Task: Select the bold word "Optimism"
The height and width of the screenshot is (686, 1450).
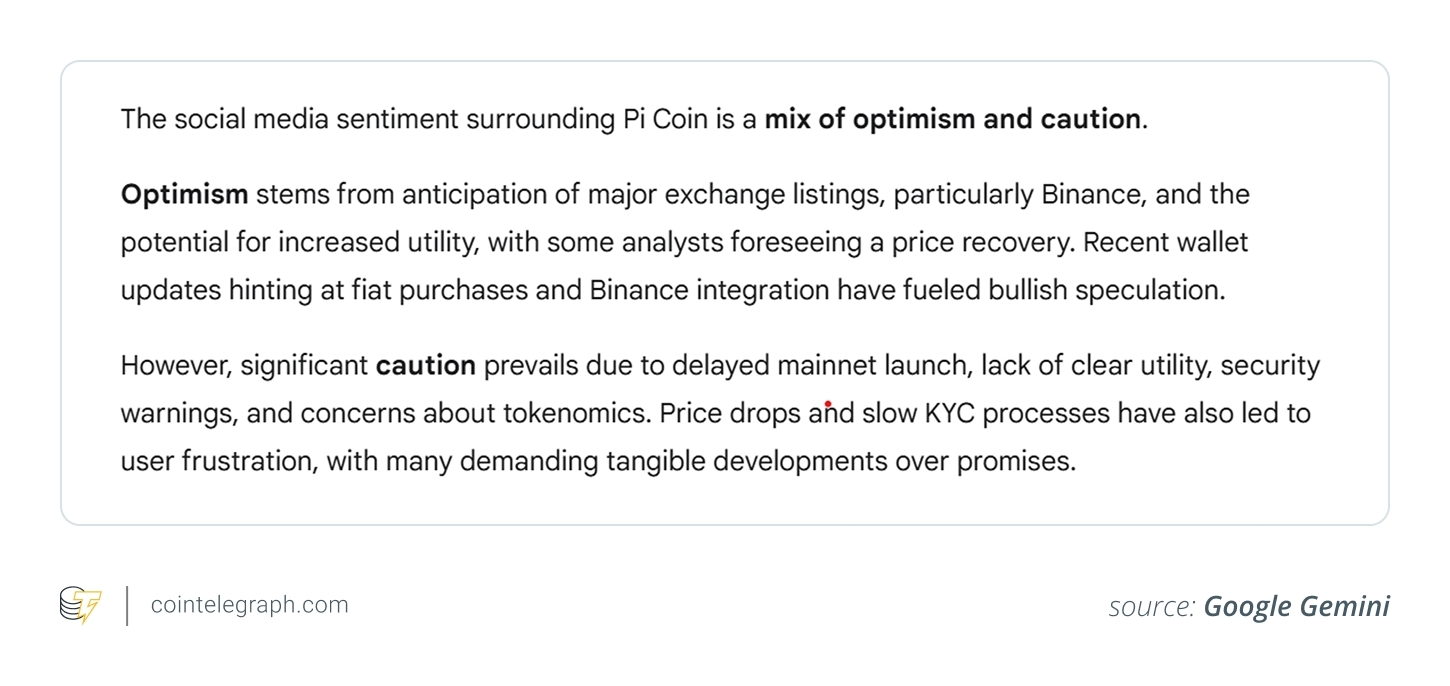Action: (x=184, y=194)
